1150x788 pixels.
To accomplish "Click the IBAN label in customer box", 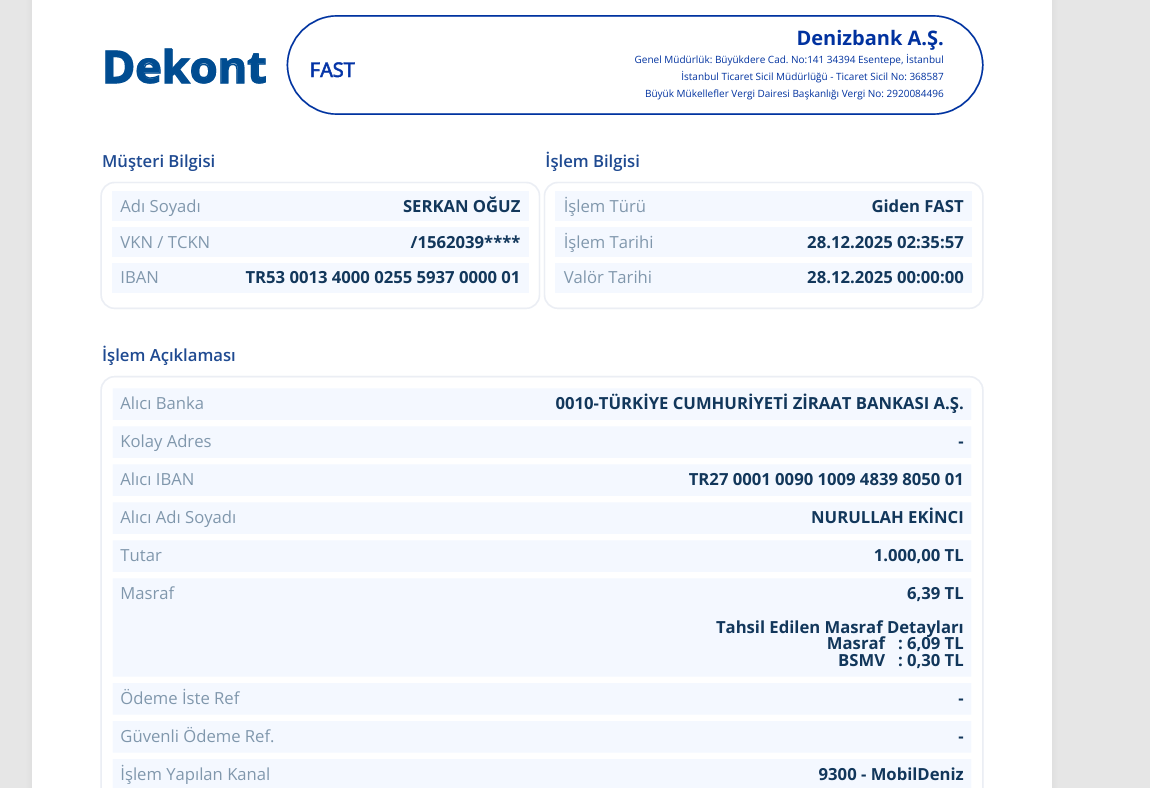I will point(139,277).
